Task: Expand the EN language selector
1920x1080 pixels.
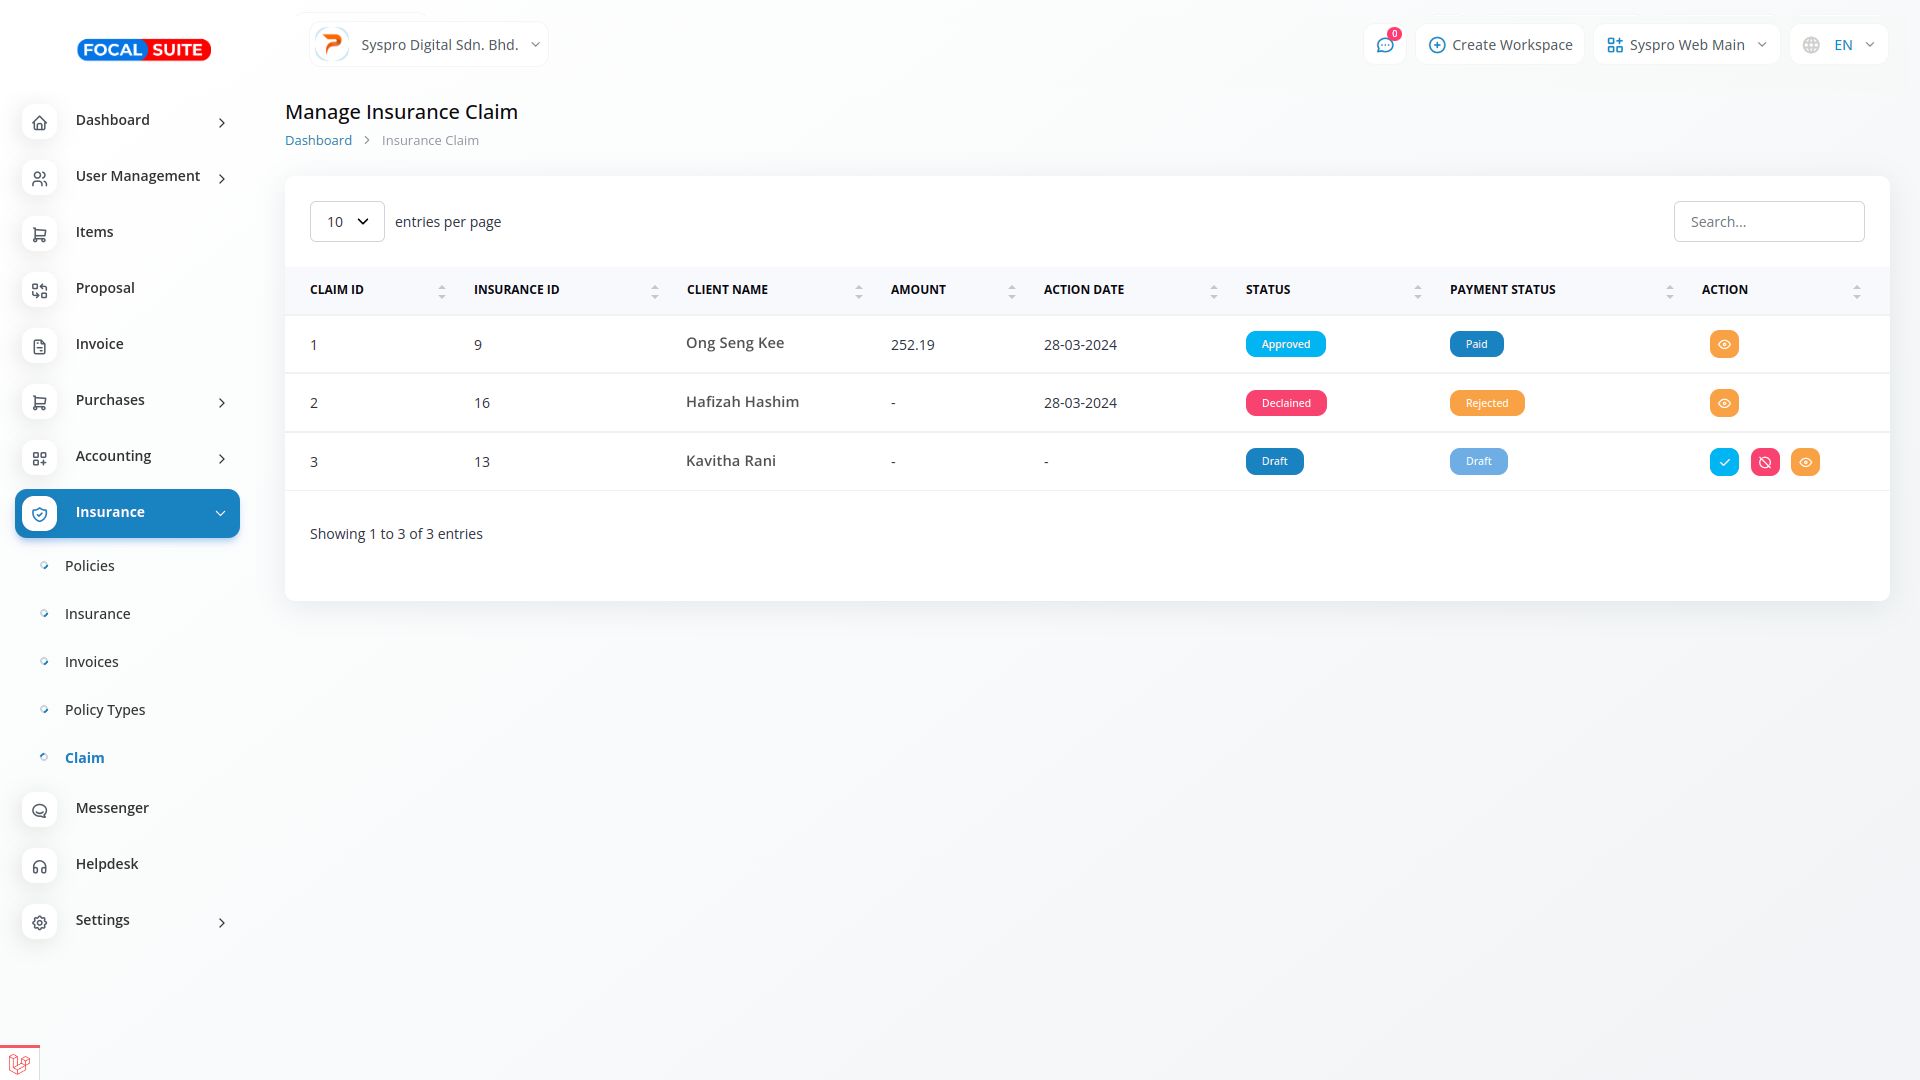Action: click(1840, 45)
